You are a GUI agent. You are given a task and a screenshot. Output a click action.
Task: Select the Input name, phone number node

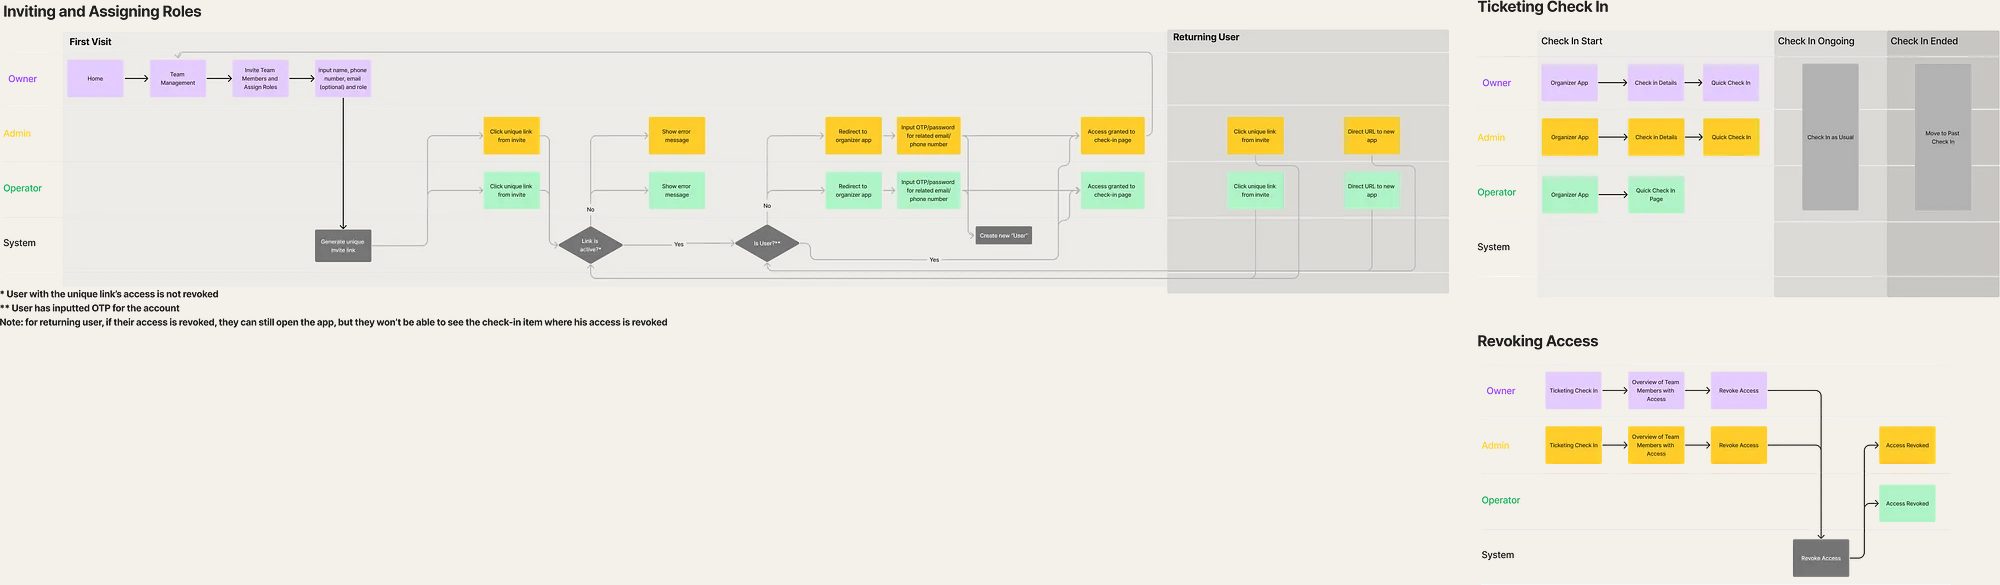[343, 78]
